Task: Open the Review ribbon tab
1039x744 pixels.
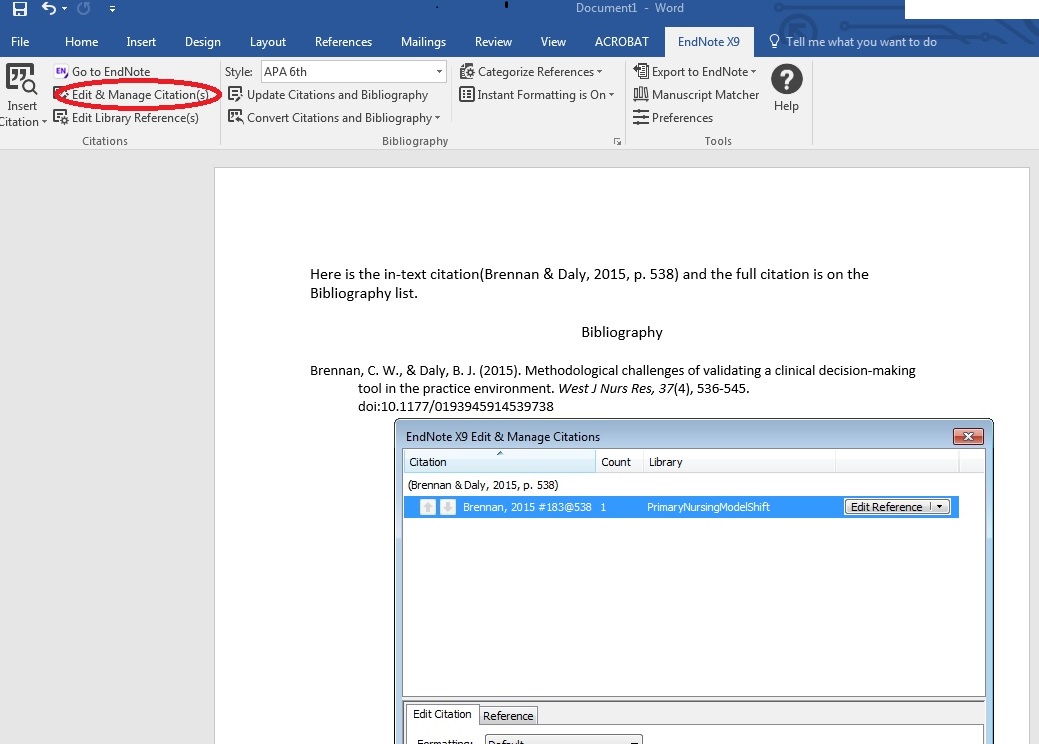Action: (x=493, y=41)
